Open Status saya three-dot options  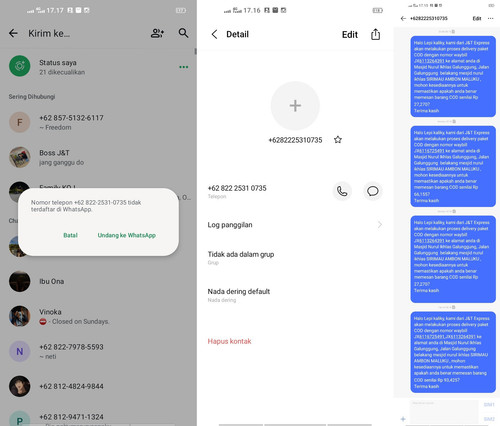coord(184,67)
